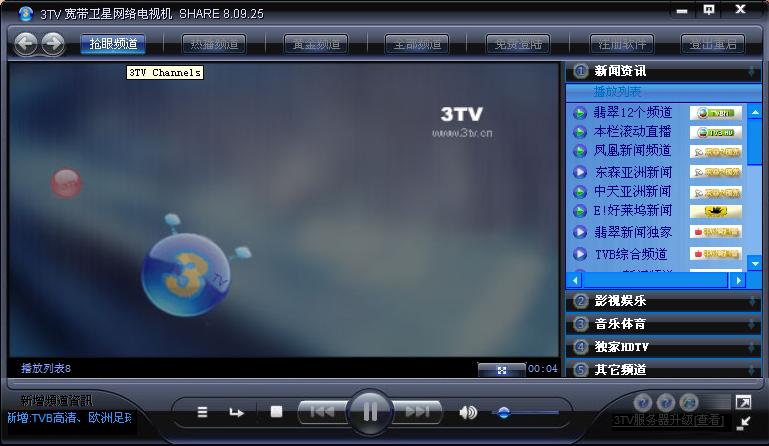Skip to the previous channel
The height and width of the screenshot is (446, 769).
(322, 411)
